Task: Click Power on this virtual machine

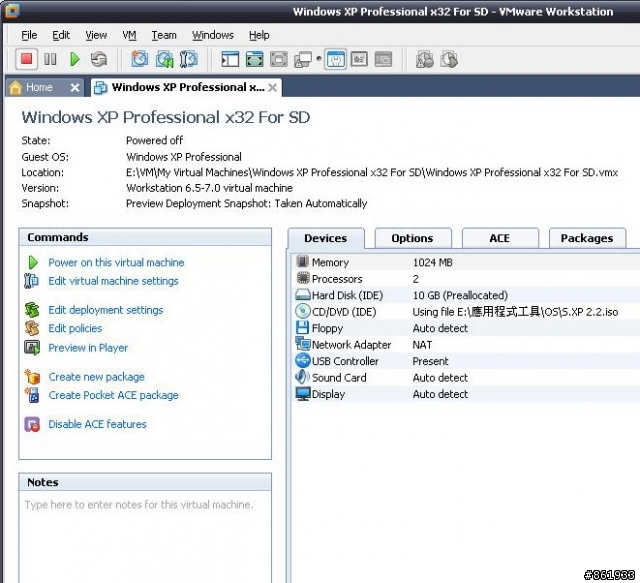Action: [116, 263]
